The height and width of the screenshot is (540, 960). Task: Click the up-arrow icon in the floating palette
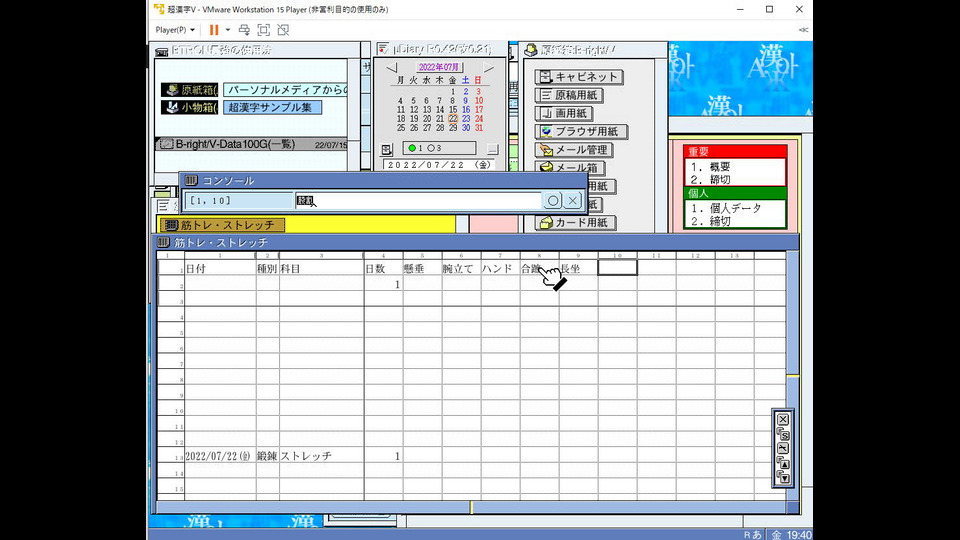click(x=782, y=463)
